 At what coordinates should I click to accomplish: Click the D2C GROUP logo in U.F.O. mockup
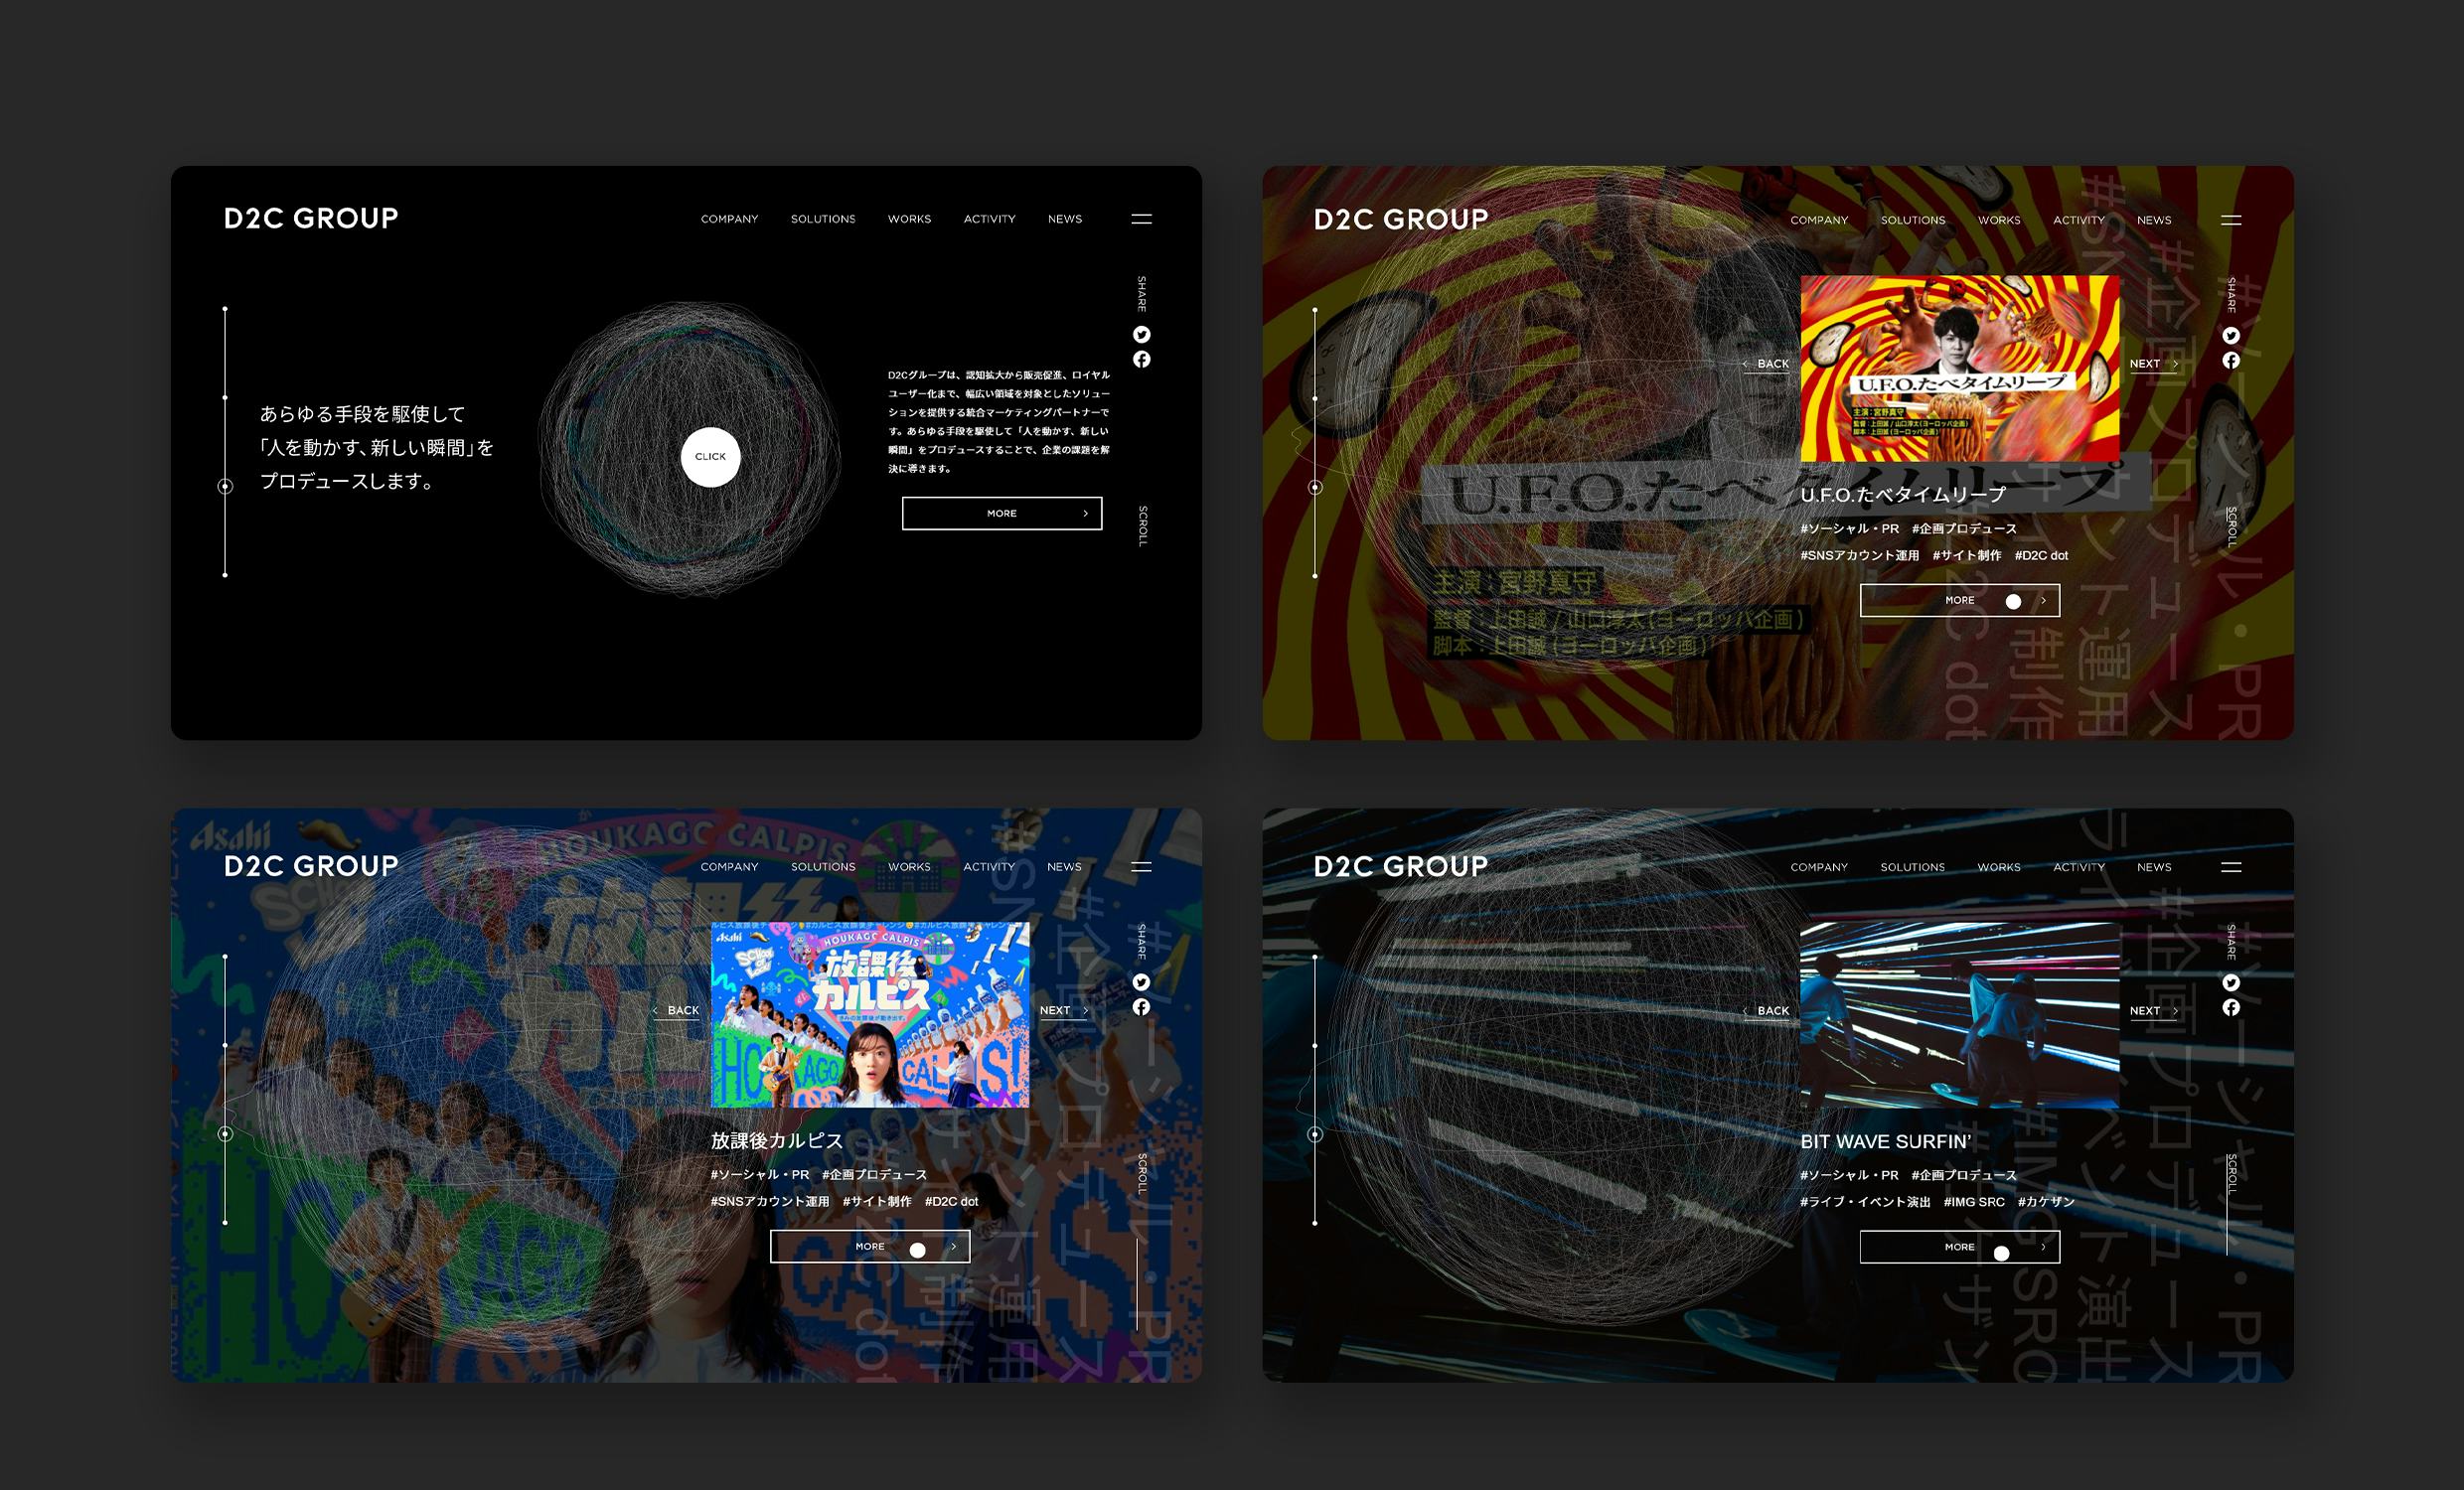pos(1401,219)
